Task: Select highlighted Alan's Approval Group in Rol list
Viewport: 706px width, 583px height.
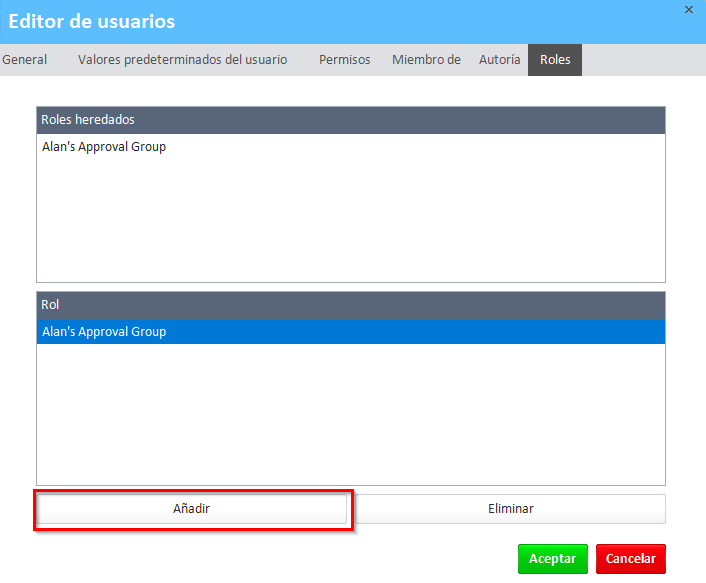Action: [x=104, y=332]
